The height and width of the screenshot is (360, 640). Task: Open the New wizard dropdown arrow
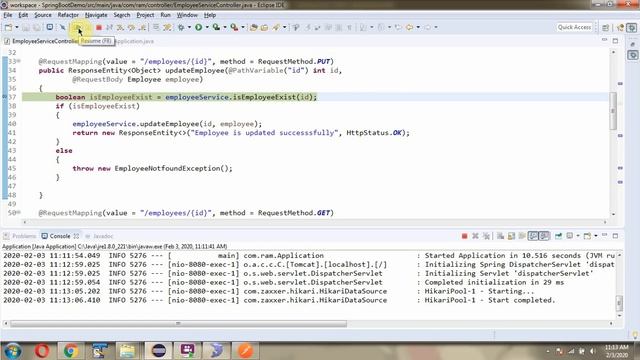click(x=17, y=27)
